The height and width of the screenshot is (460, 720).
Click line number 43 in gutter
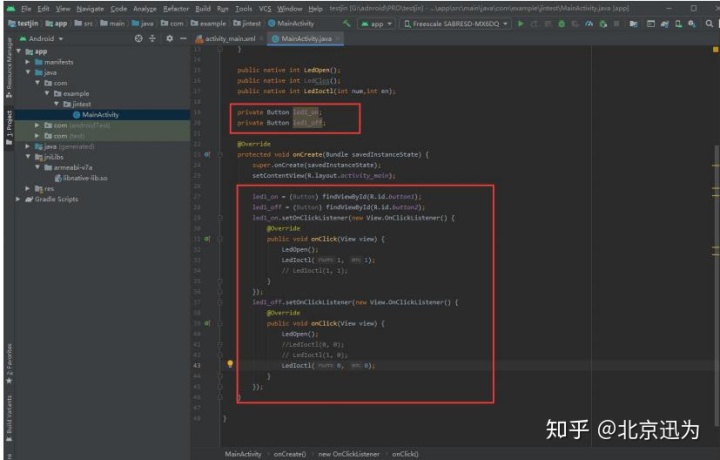tap(197, 365)
